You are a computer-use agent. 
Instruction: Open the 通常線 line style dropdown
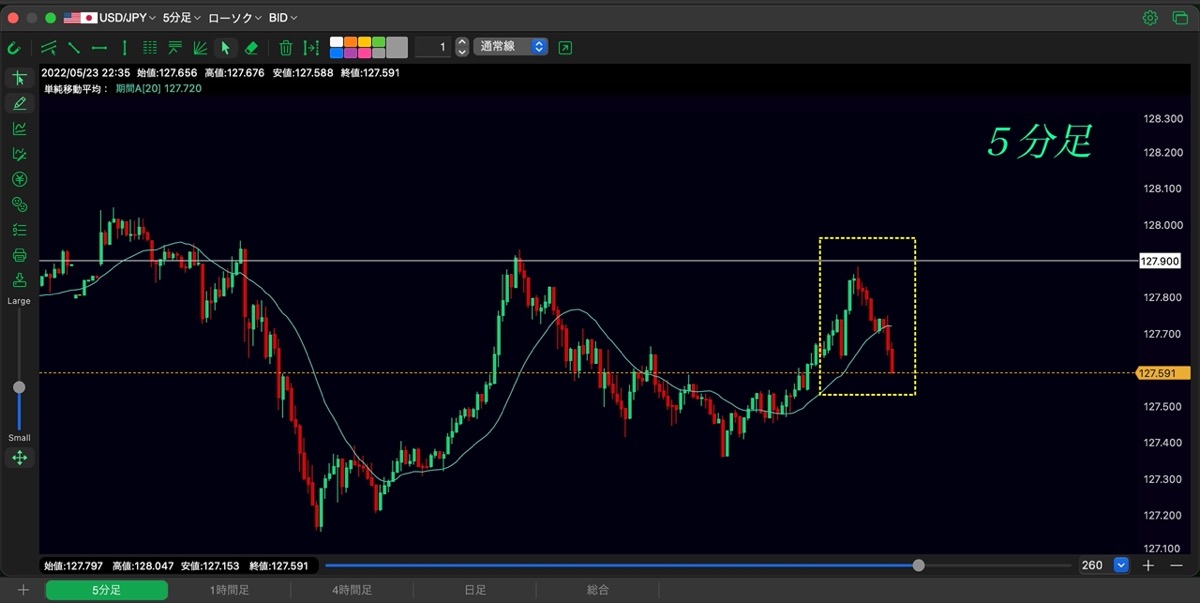pos(510,47)
